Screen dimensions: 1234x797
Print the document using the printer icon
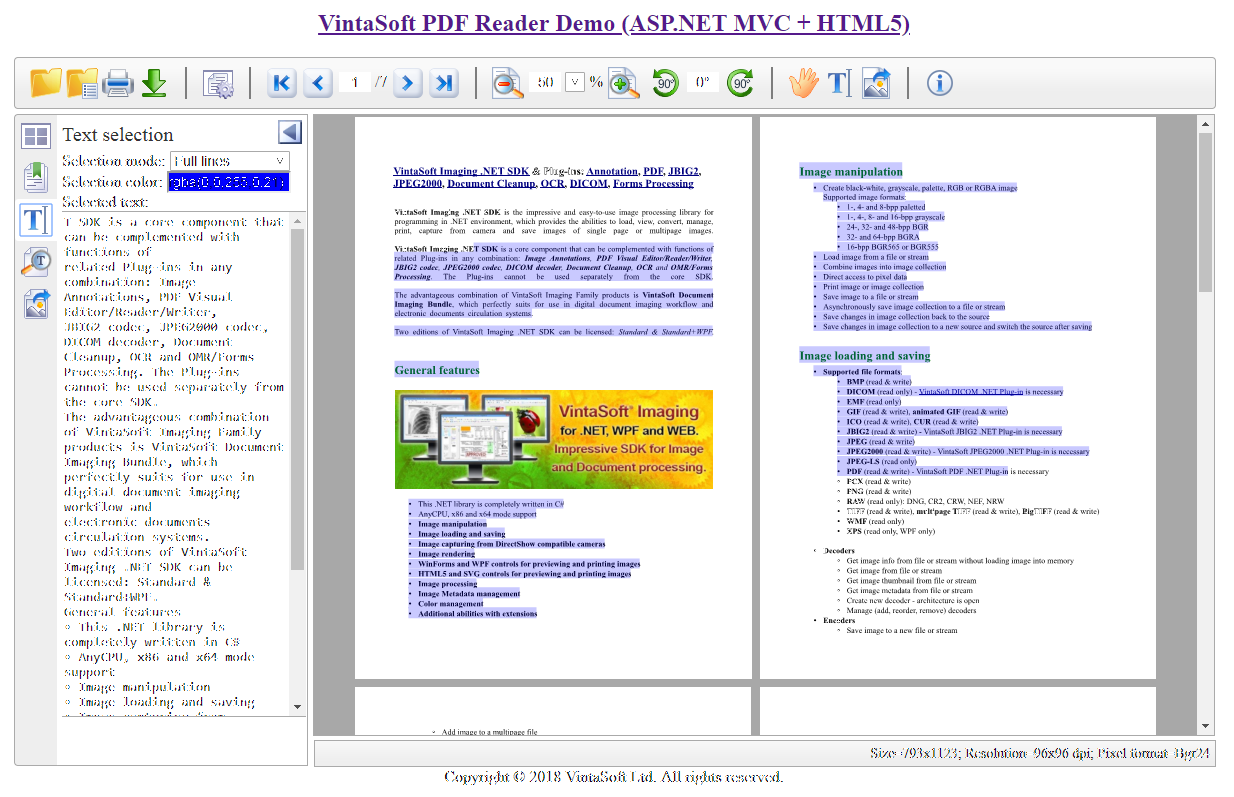(x=118, y=83)
